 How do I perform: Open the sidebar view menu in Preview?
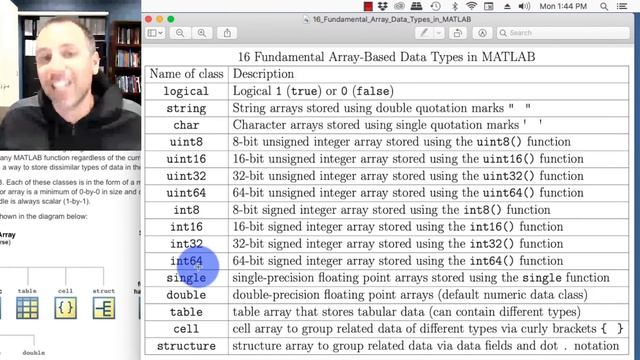click(155, 33)
